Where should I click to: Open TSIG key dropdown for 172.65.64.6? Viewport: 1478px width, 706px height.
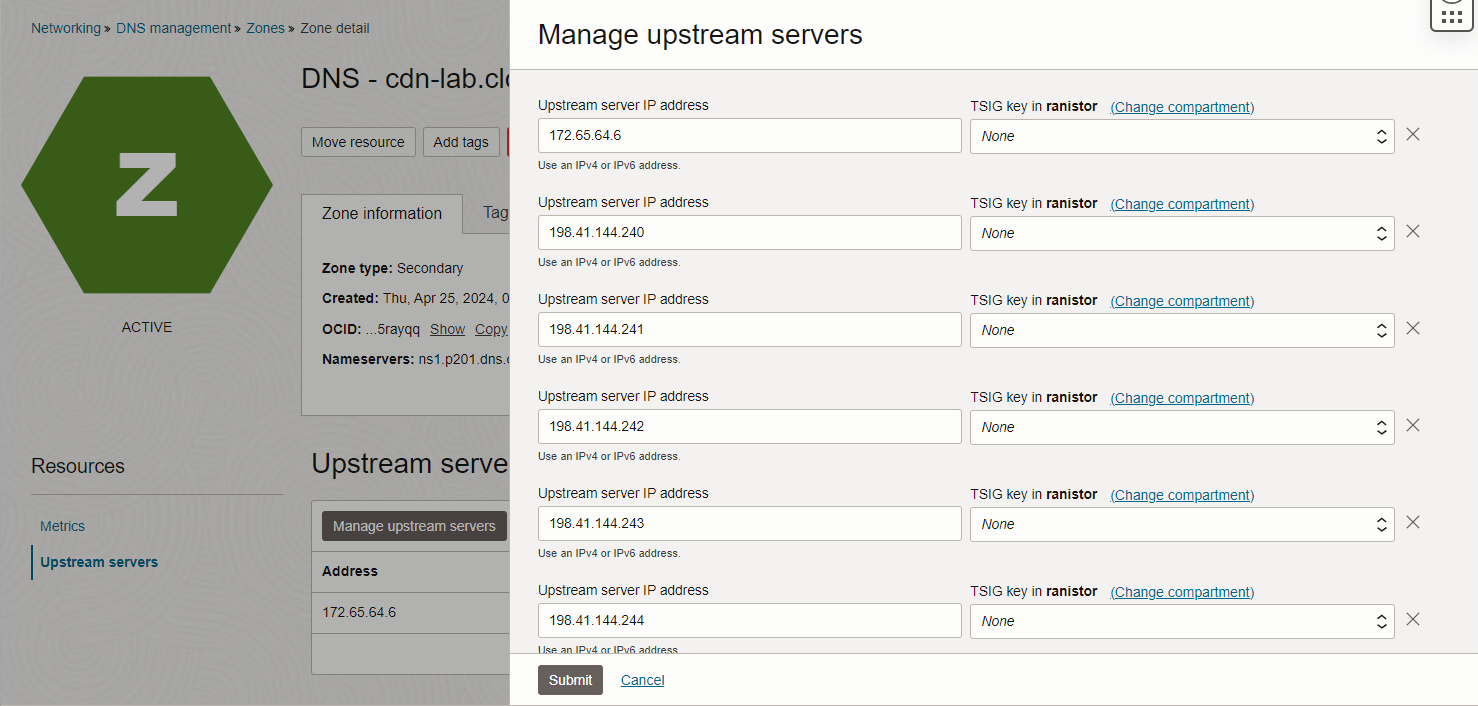click(1181, 136)
